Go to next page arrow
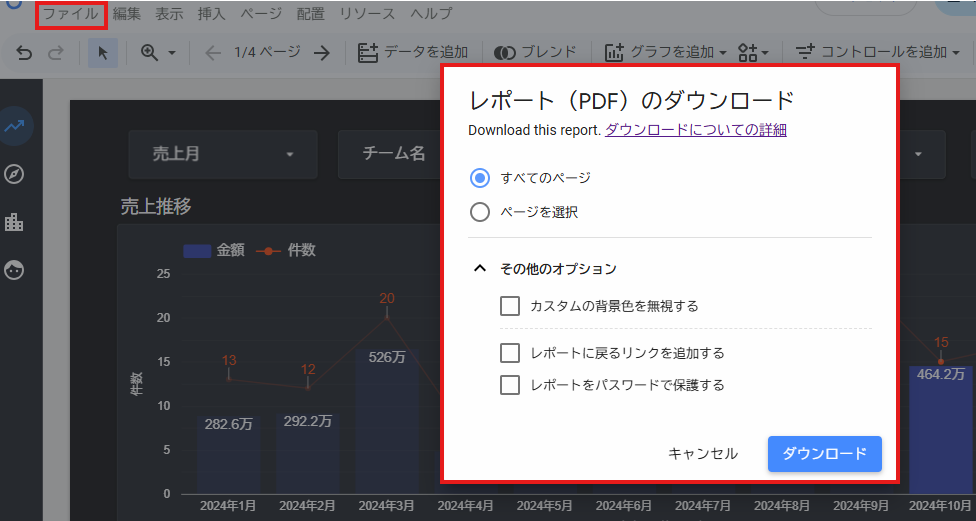The image size is (976, 521). (322, 52)
